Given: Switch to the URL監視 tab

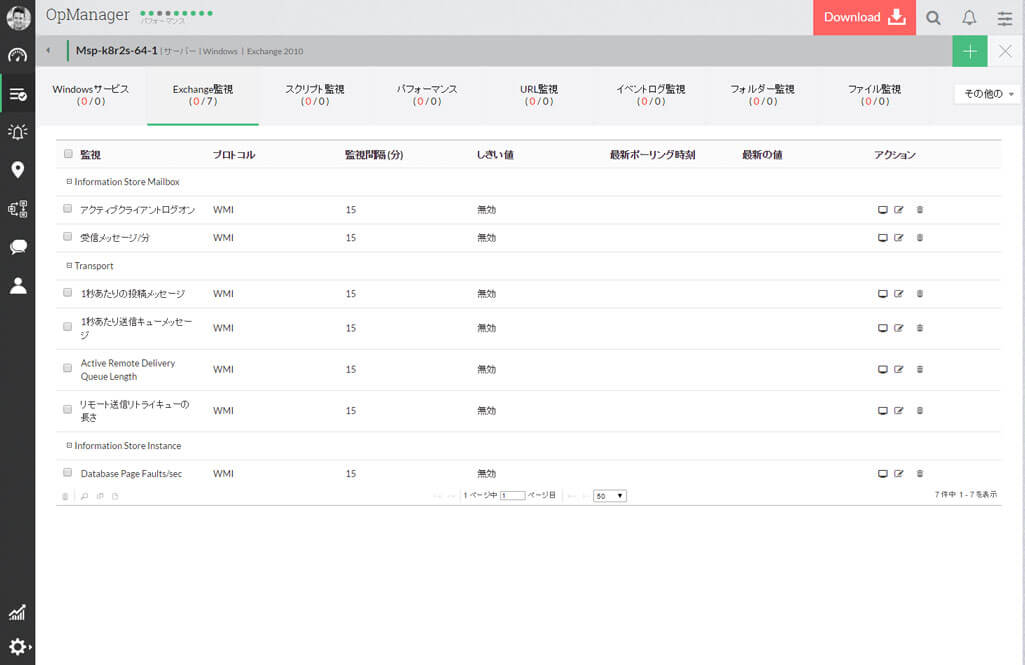Looking at the screenshot, I should point(539,95).
